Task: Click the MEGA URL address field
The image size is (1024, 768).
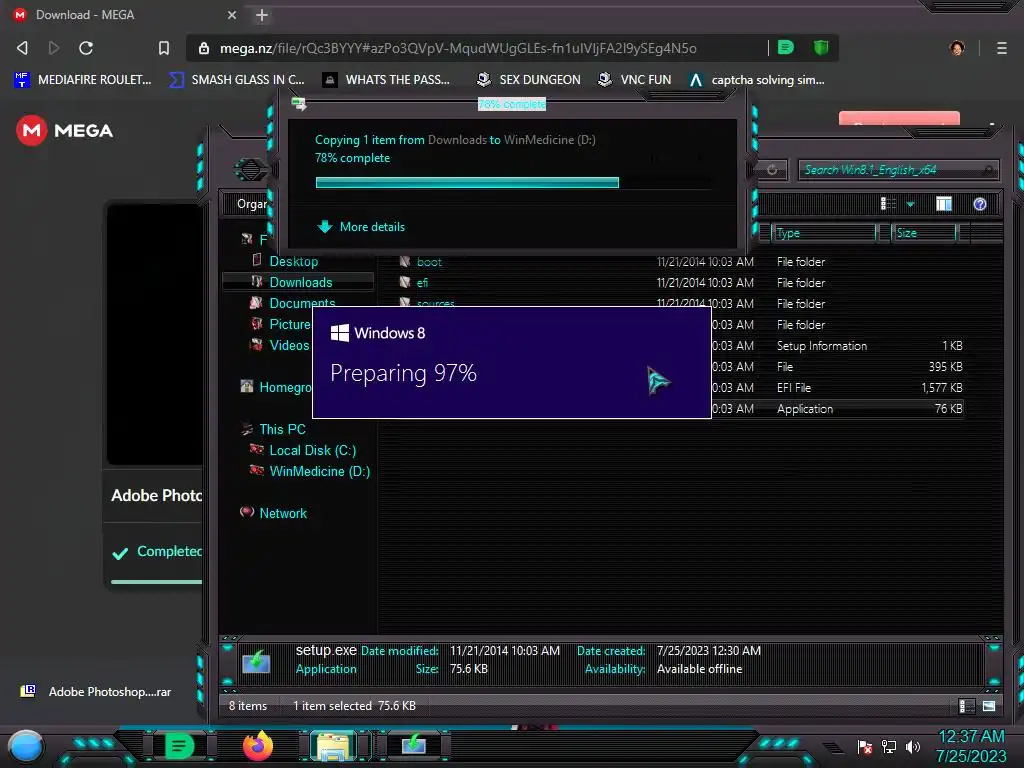Action: pyautogui.click(x=458, y=48)
